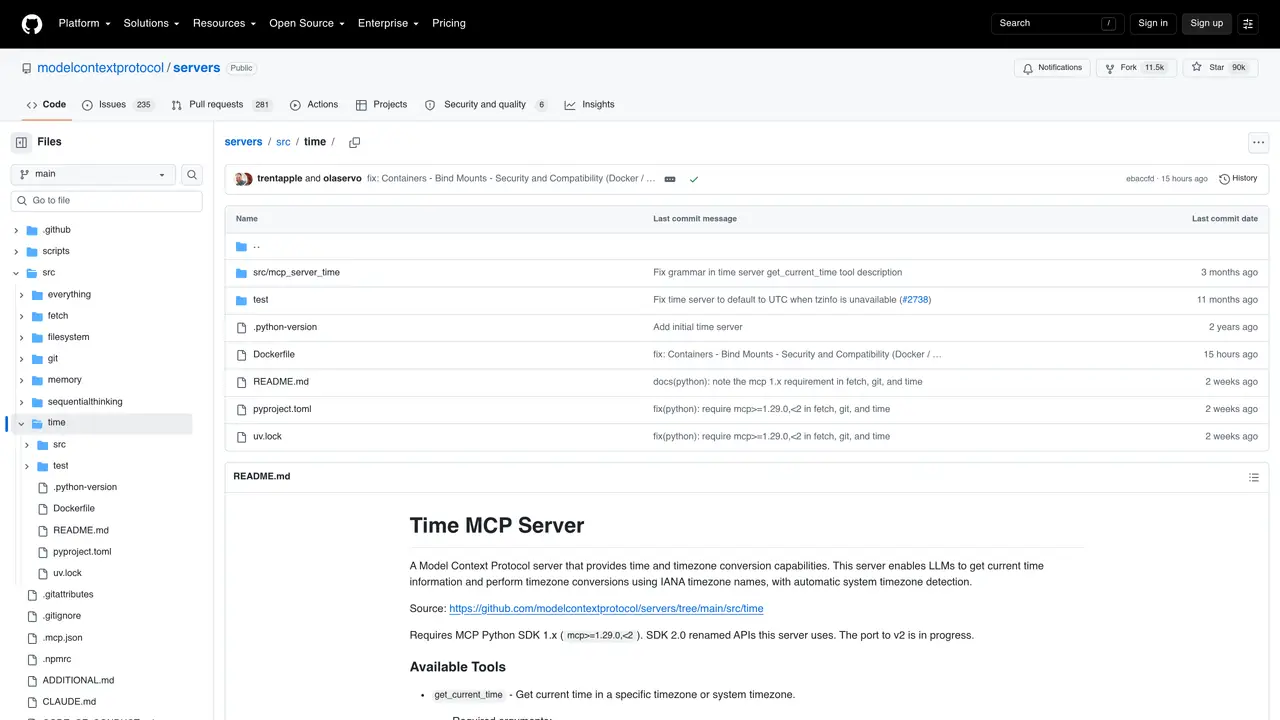Open Notifications for this repository

click(x=1052, y=68)
